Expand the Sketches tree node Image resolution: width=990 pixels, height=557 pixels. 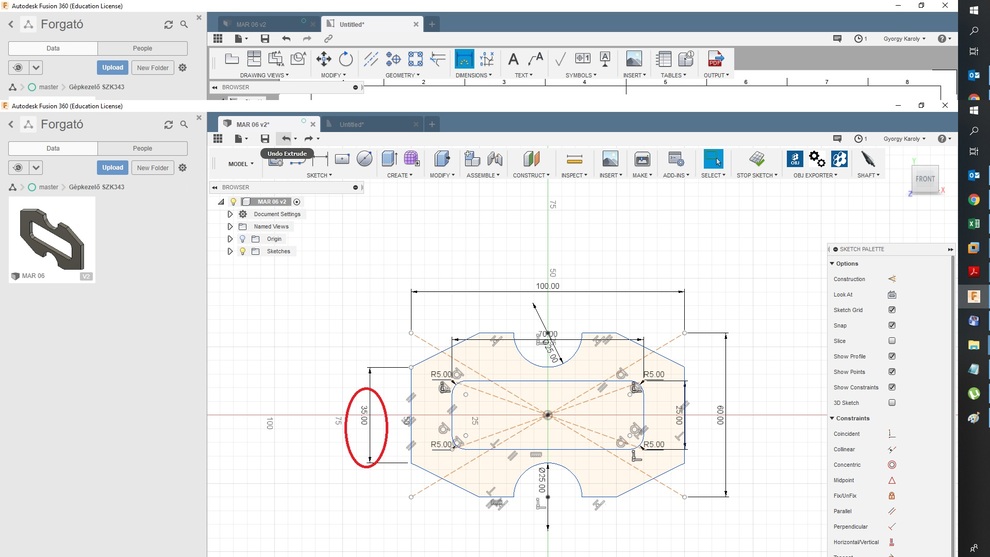pyautogui.click(x=230, y=251)
